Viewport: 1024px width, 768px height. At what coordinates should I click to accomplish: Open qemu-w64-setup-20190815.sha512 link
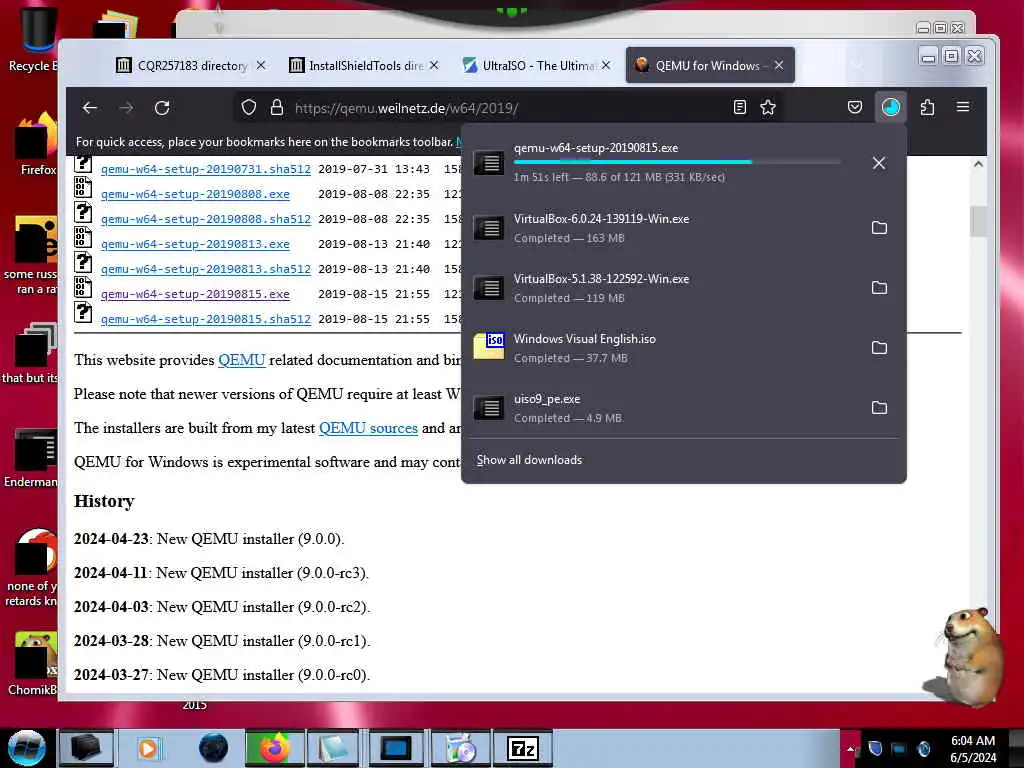pos(206,319)
